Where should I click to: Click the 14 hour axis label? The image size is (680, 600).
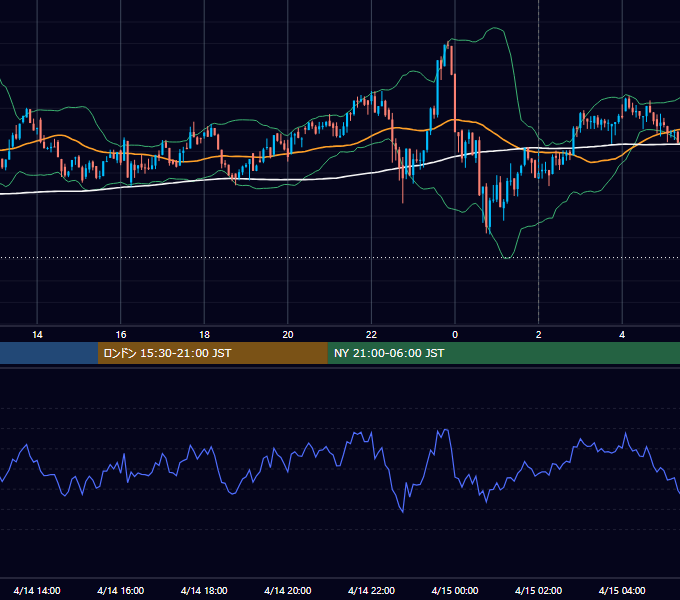pyautogui.click(x=37, y=335)
